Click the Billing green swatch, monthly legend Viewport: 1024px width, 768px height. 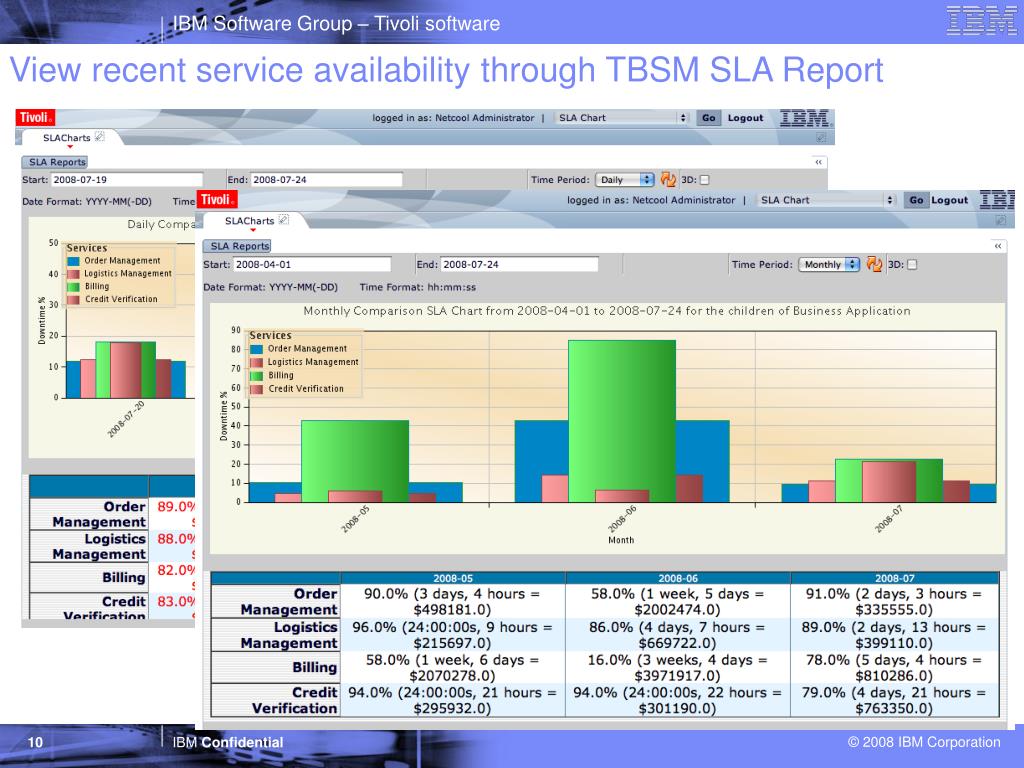(257, 376)
